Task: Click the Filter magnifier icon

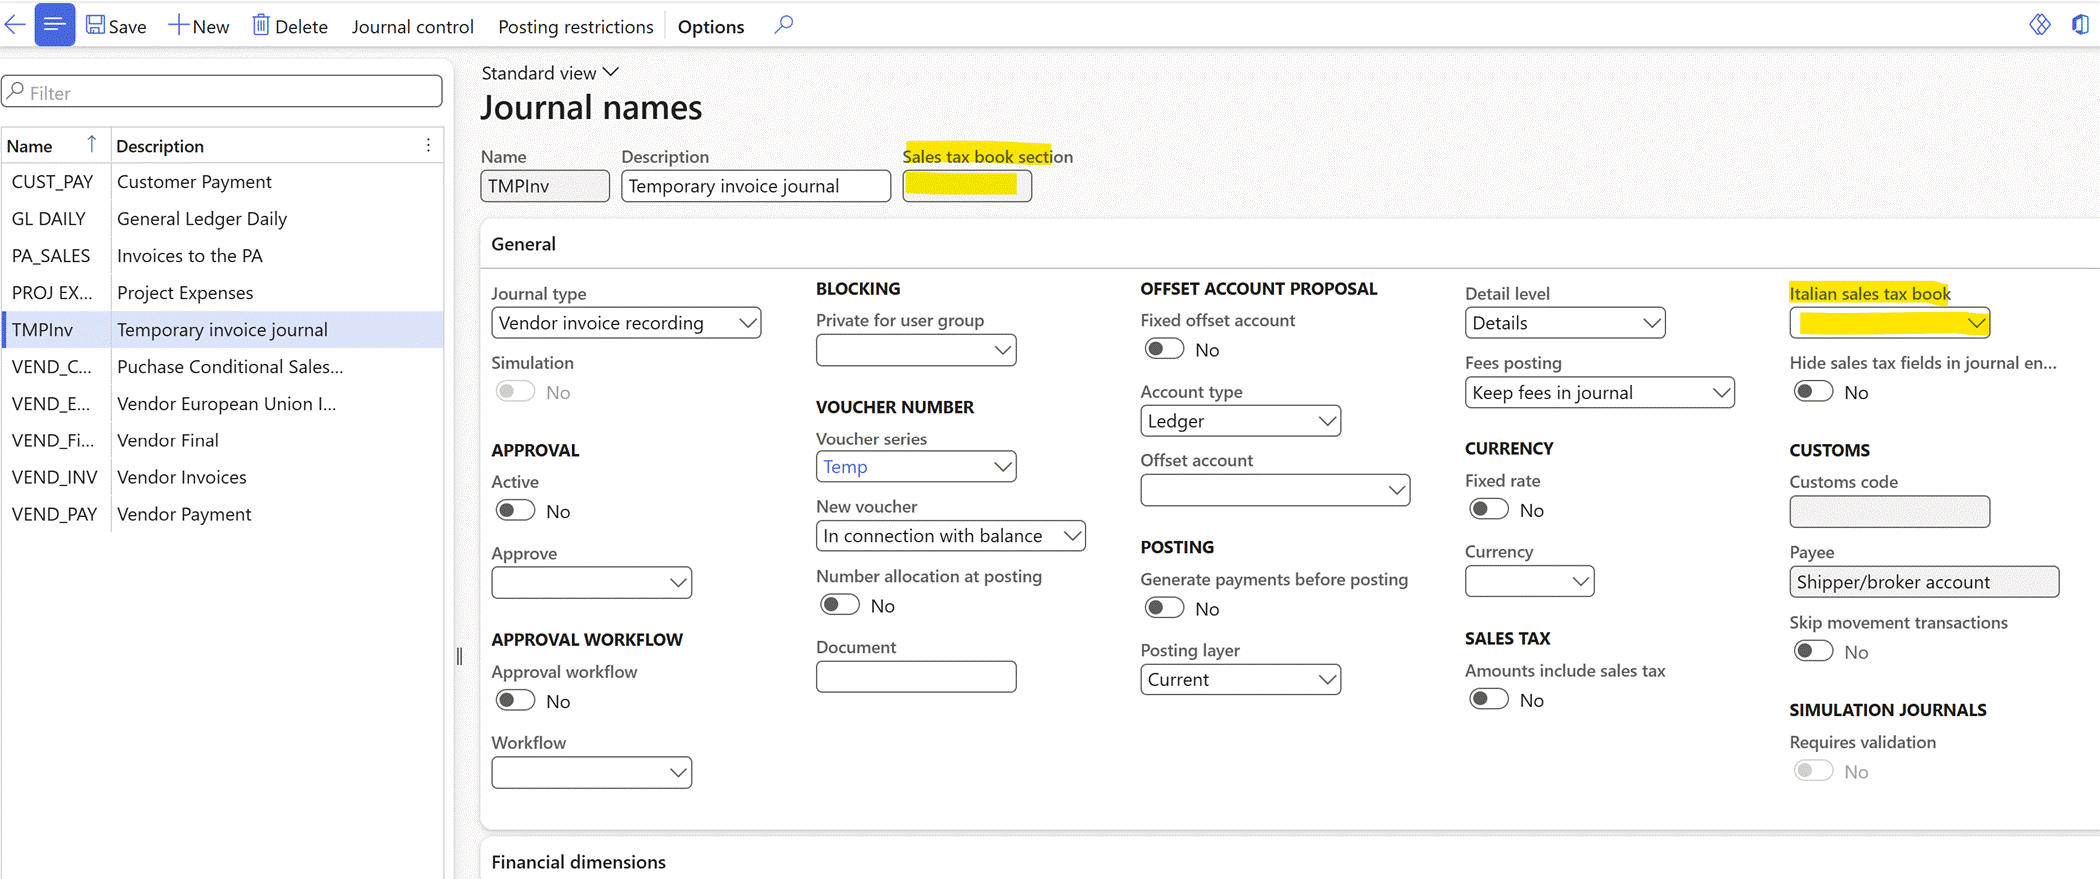Action: tap(16, 92)
